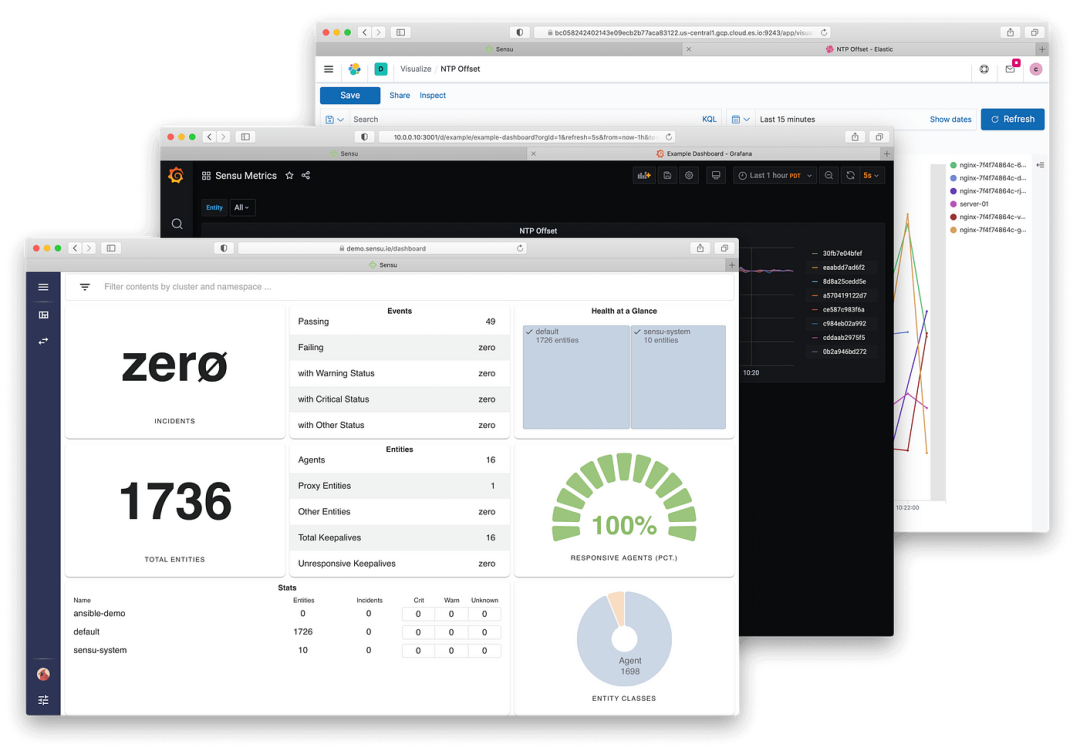Image resolution: width=1080 pixels, height=751 pixels.
Task: Open new tab in Sensu browser window
Action: (731, 265)
